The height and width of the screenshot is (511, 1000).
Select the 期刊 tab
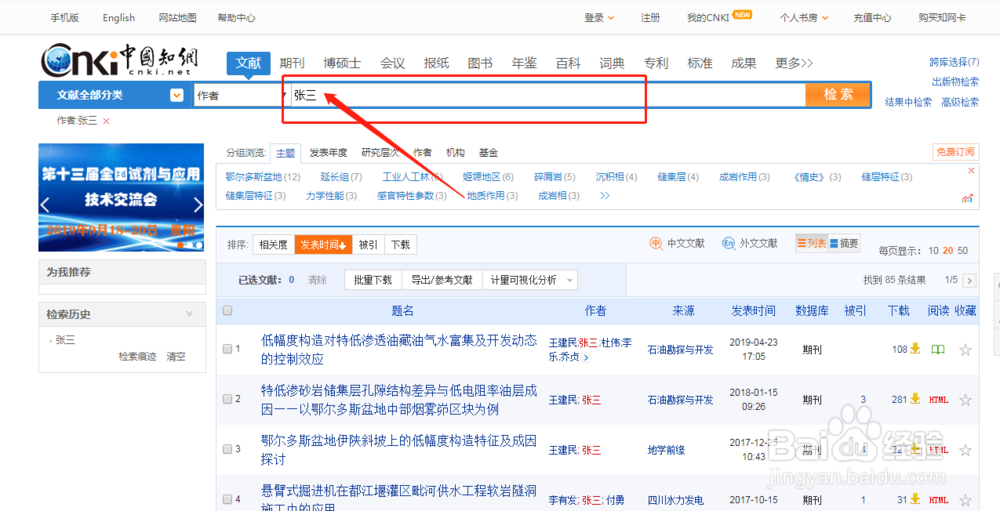[292, 63]
